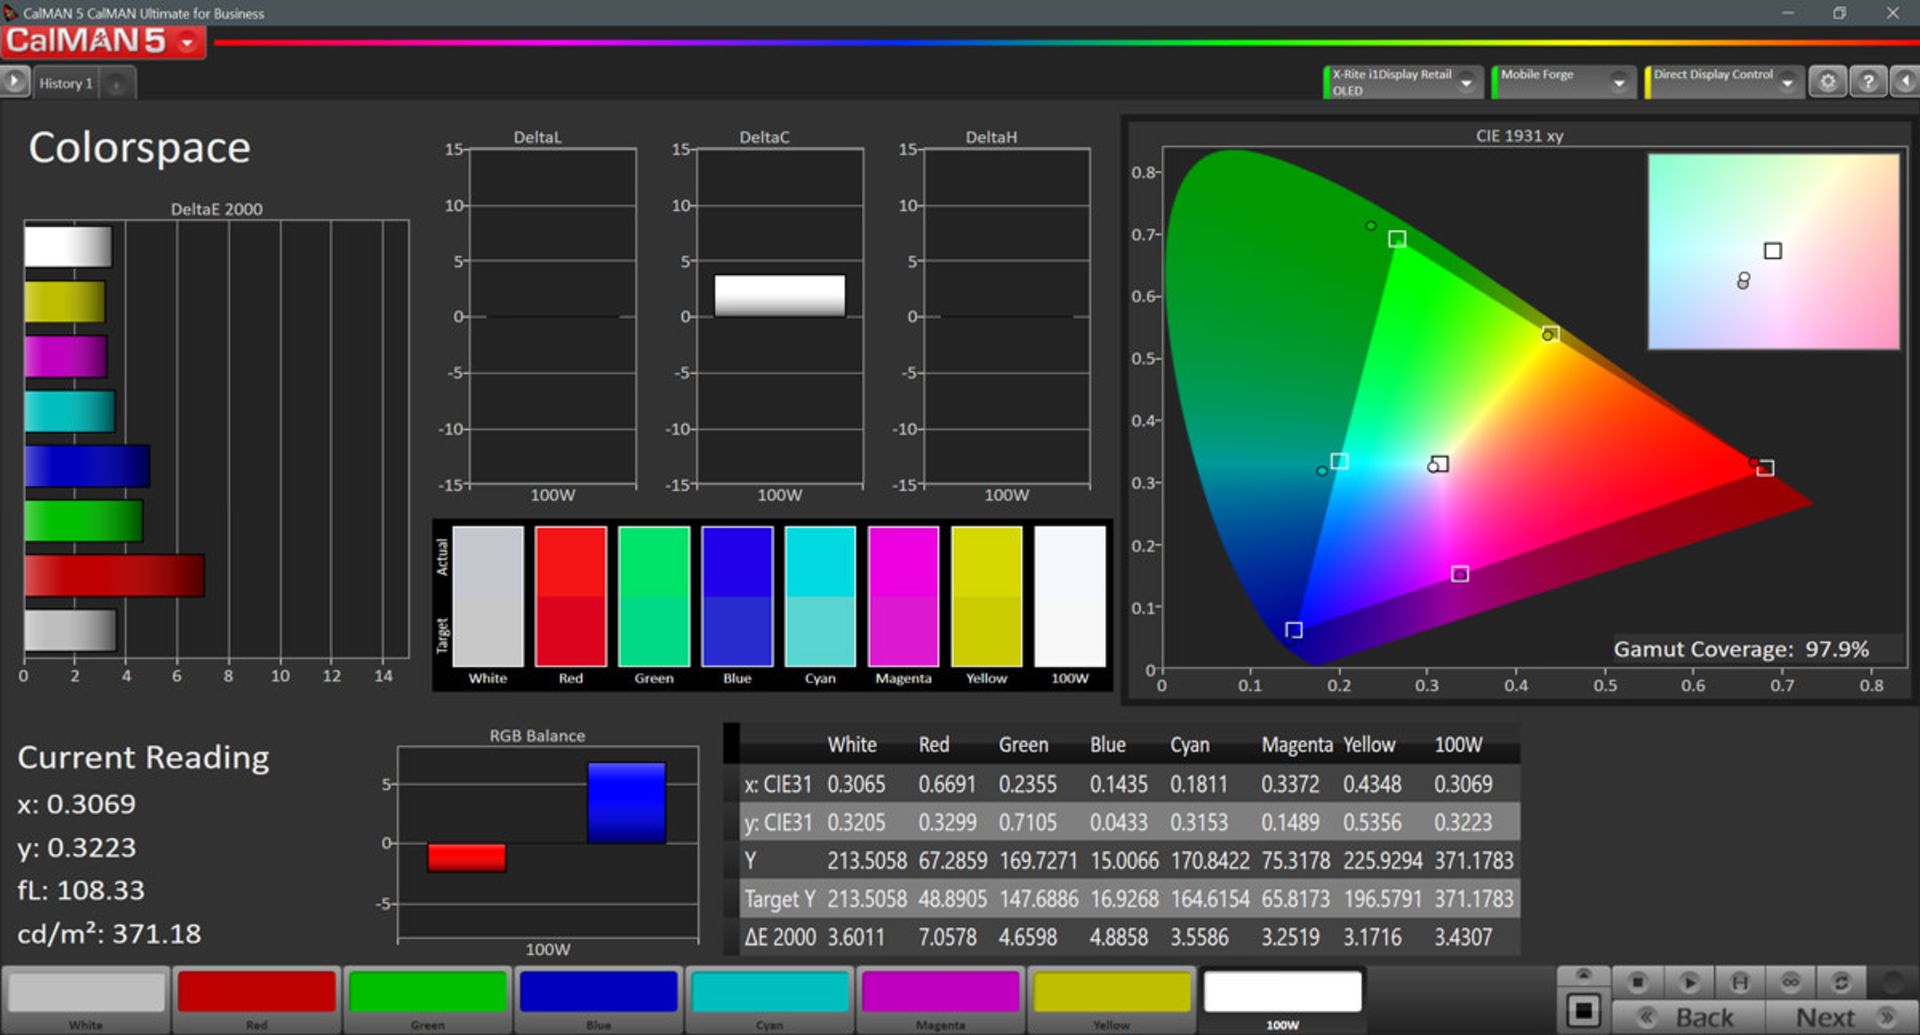The width and height of the screenshot is (1920, 1035).
Task: Go back using the Back button
Action: pos(1700,1014)
